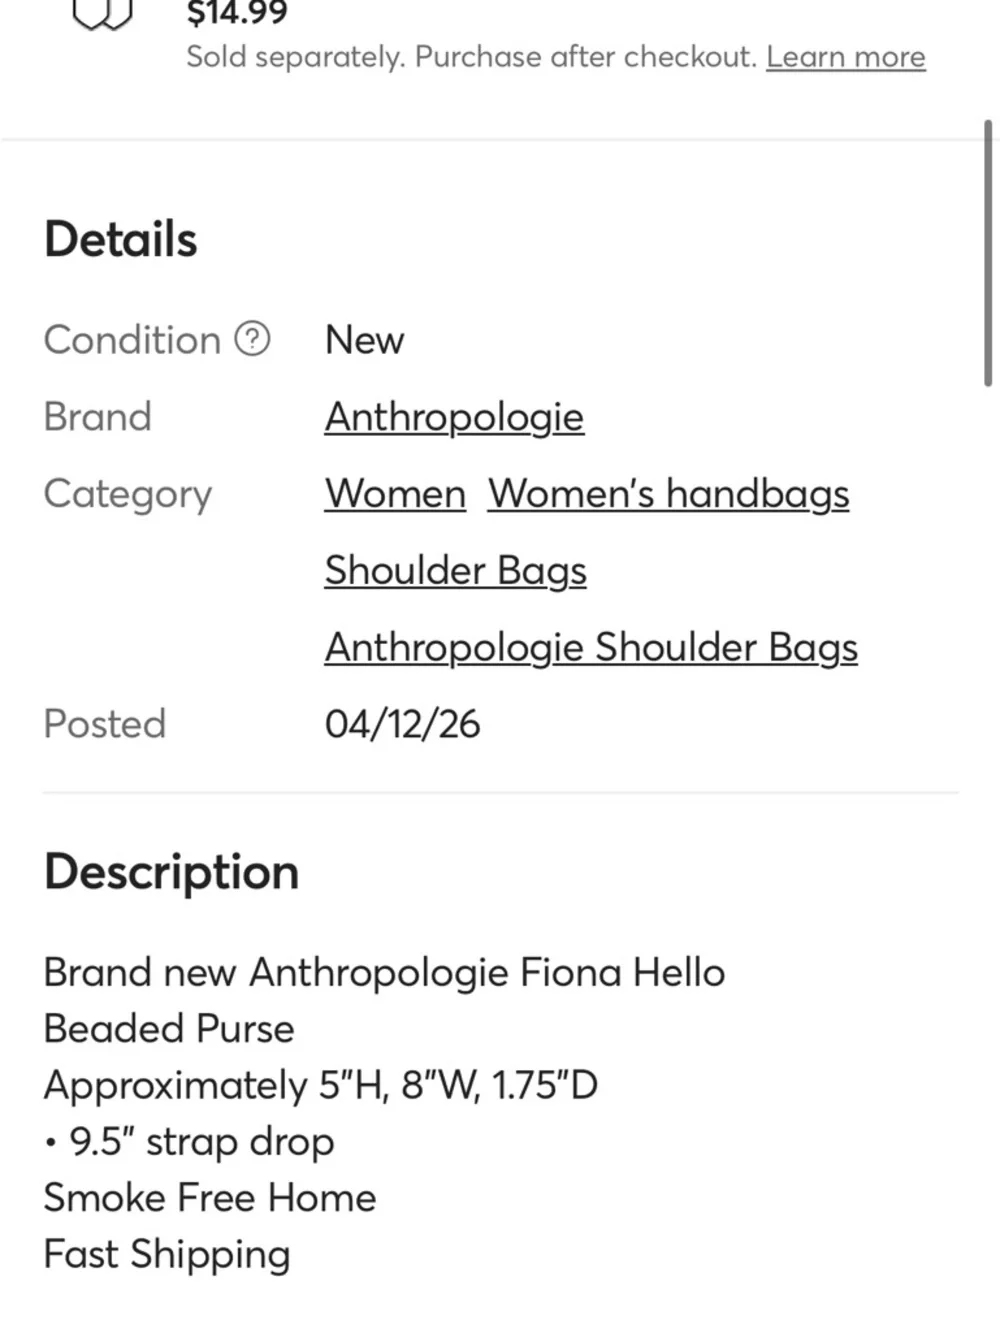The width and height of the screenshot is (1000, 1333).
Task: Open the Women's handbags category
Action: [668, 494]
